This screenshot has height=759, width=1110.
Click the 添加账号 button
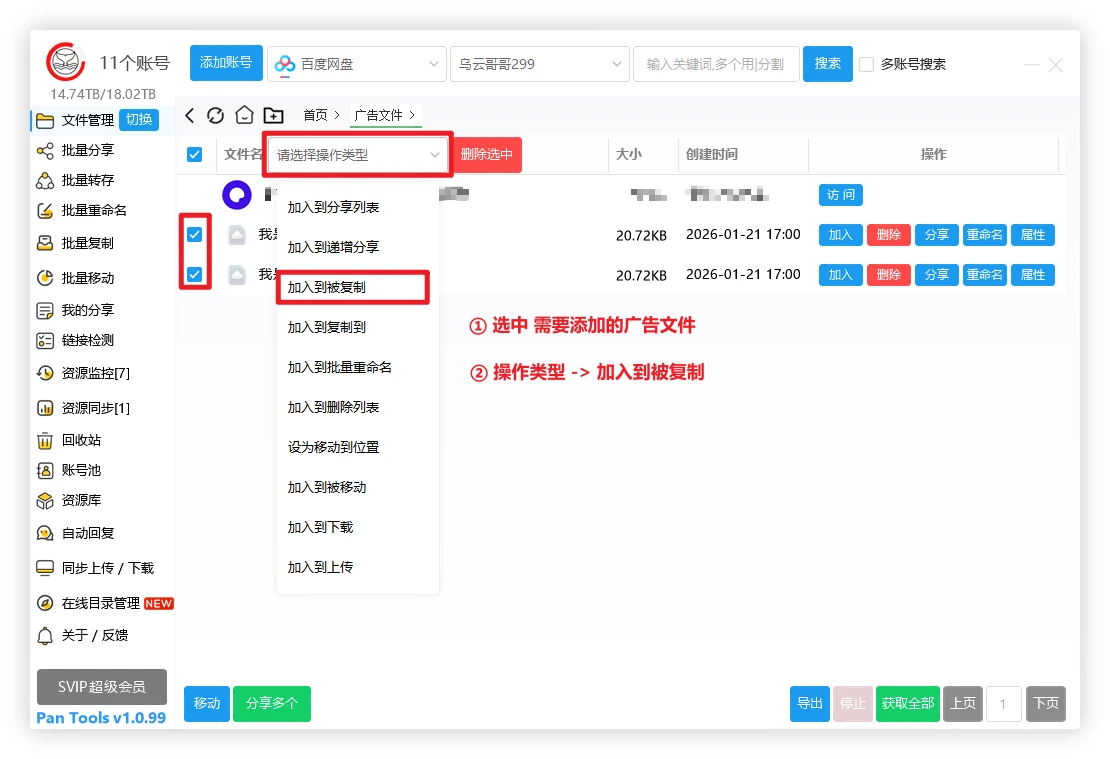(226, 63)
